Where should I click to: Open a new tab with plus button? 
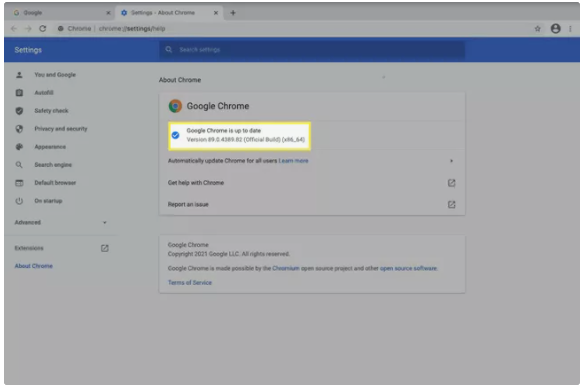[233, 13]
